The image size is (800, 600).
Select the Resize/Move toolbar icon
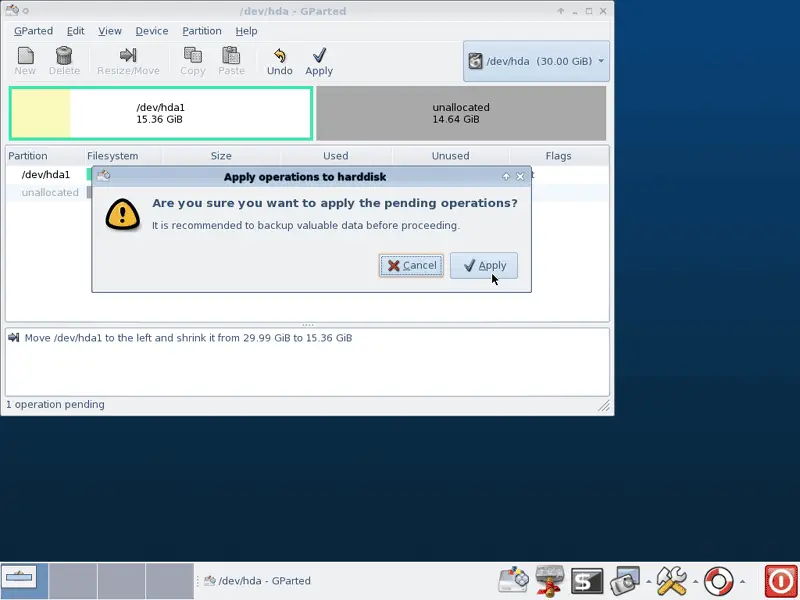tap(128, 55)
